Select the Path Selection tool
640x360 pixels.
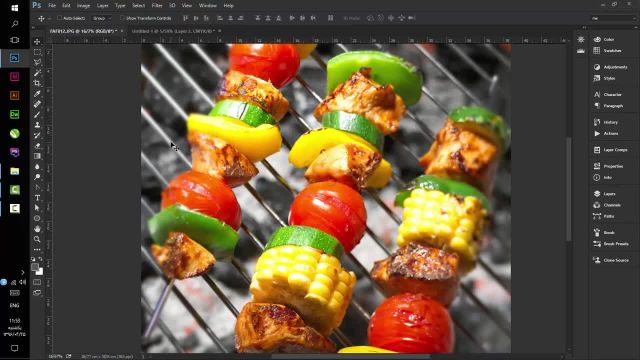[37, 208]
